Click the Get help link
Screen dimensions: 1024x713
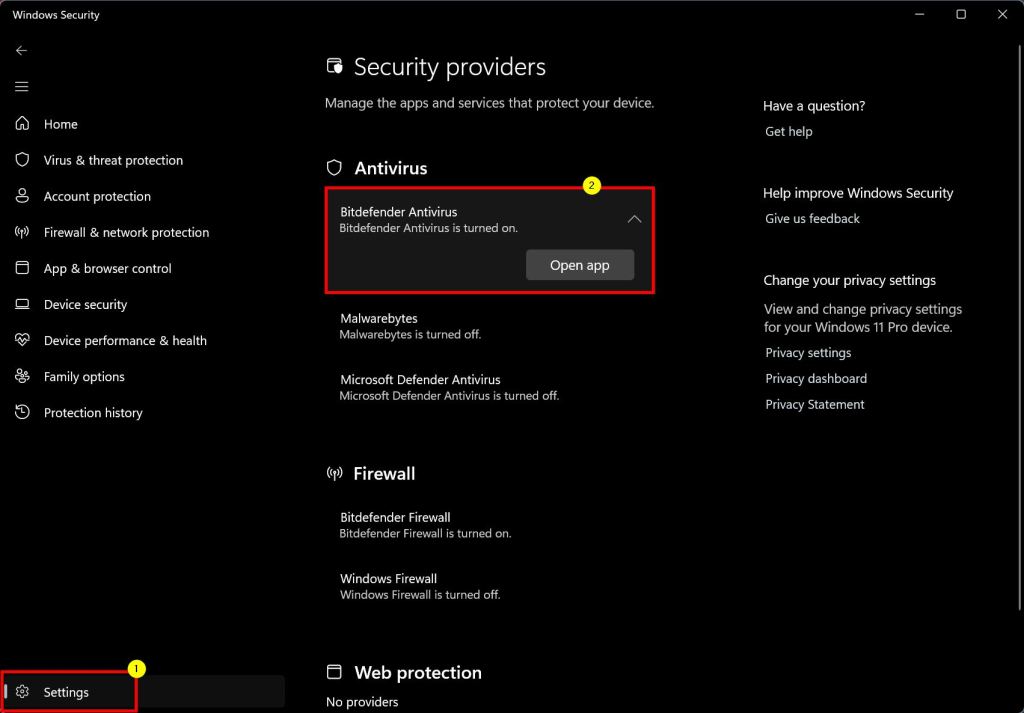789,131
